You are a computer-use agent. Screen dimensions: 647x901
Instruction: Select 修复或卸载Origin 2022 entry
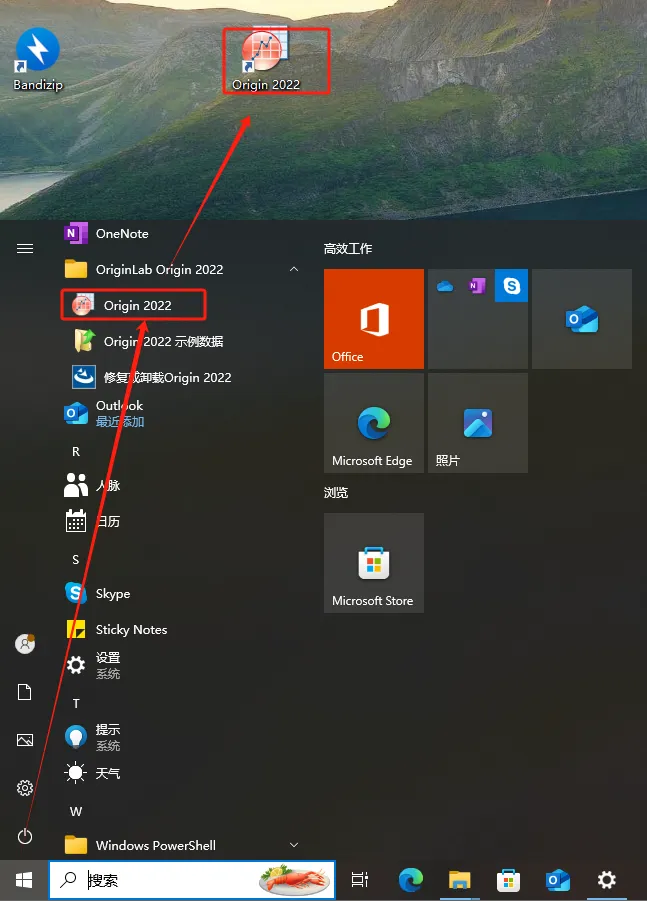click(152, 378)
